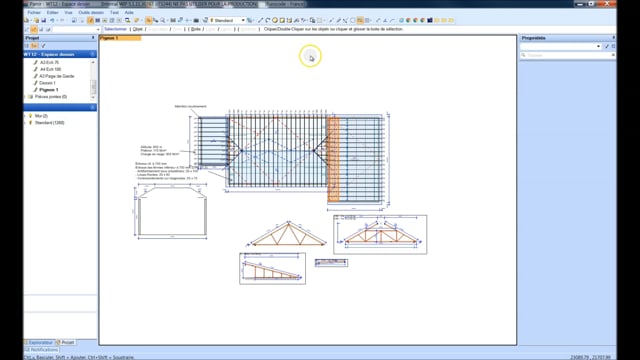
Task: Toggle the Mur layer light bulb
Action: coord(30,116)
